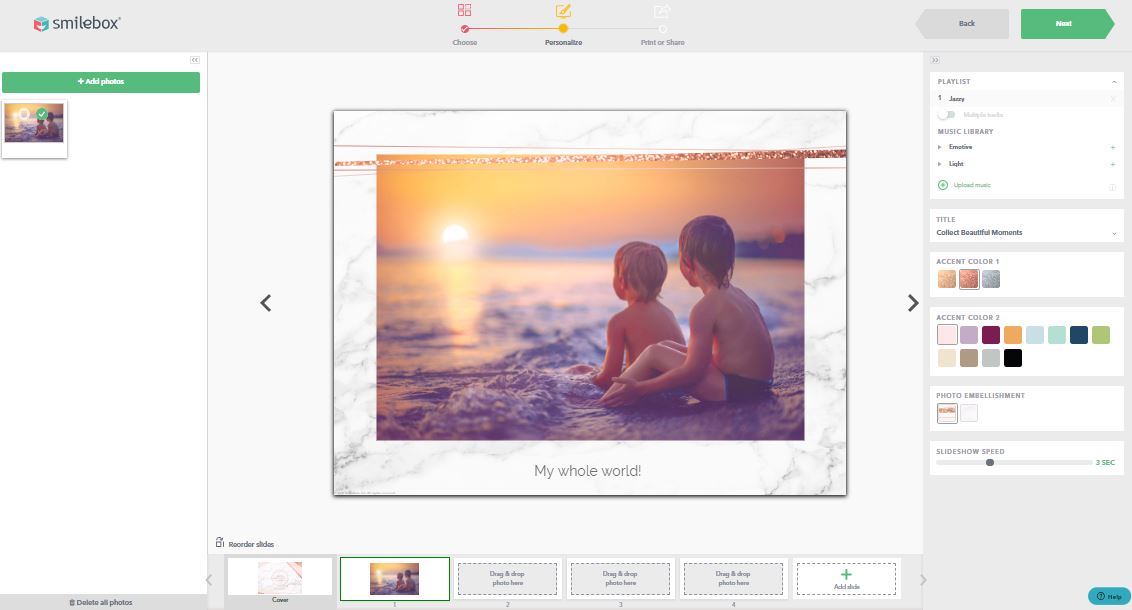The width and height of the screenshot is (1132, 610).
Task: Remove the Jazzy track from playlist
Action: [x=1113, y=99]
